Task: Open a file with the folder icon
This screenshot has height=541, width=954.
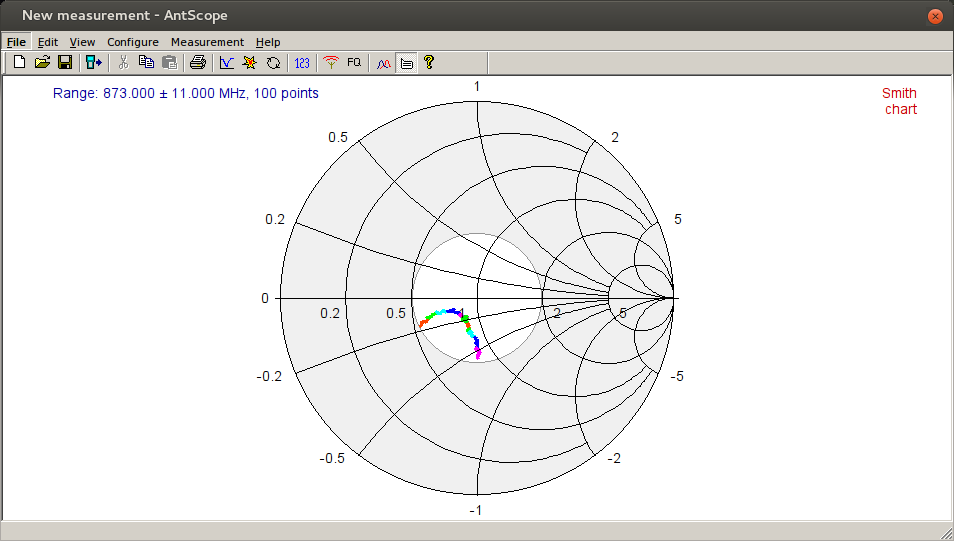Action: point(42,62)
